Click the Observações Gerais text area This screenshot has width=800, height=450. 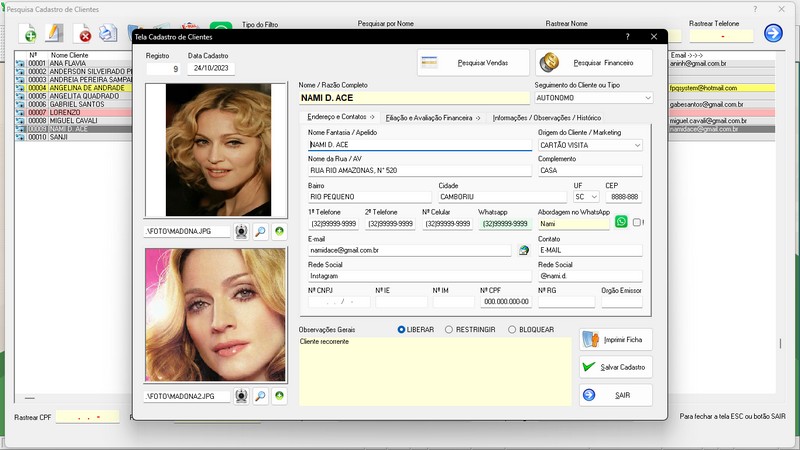434,370
